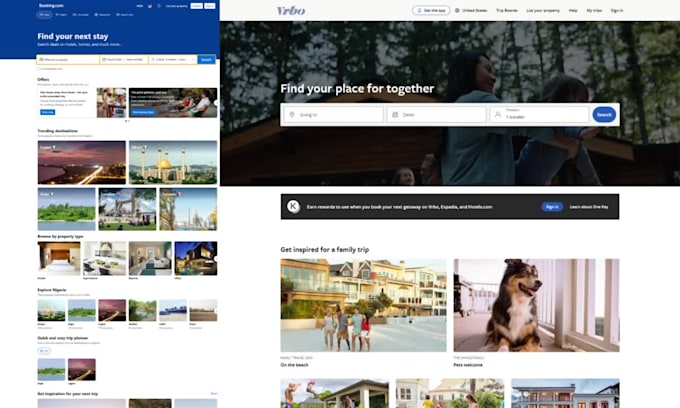680x408 pixels.
Task: Click Register button on Booking.com
Action: pos(196,6)
